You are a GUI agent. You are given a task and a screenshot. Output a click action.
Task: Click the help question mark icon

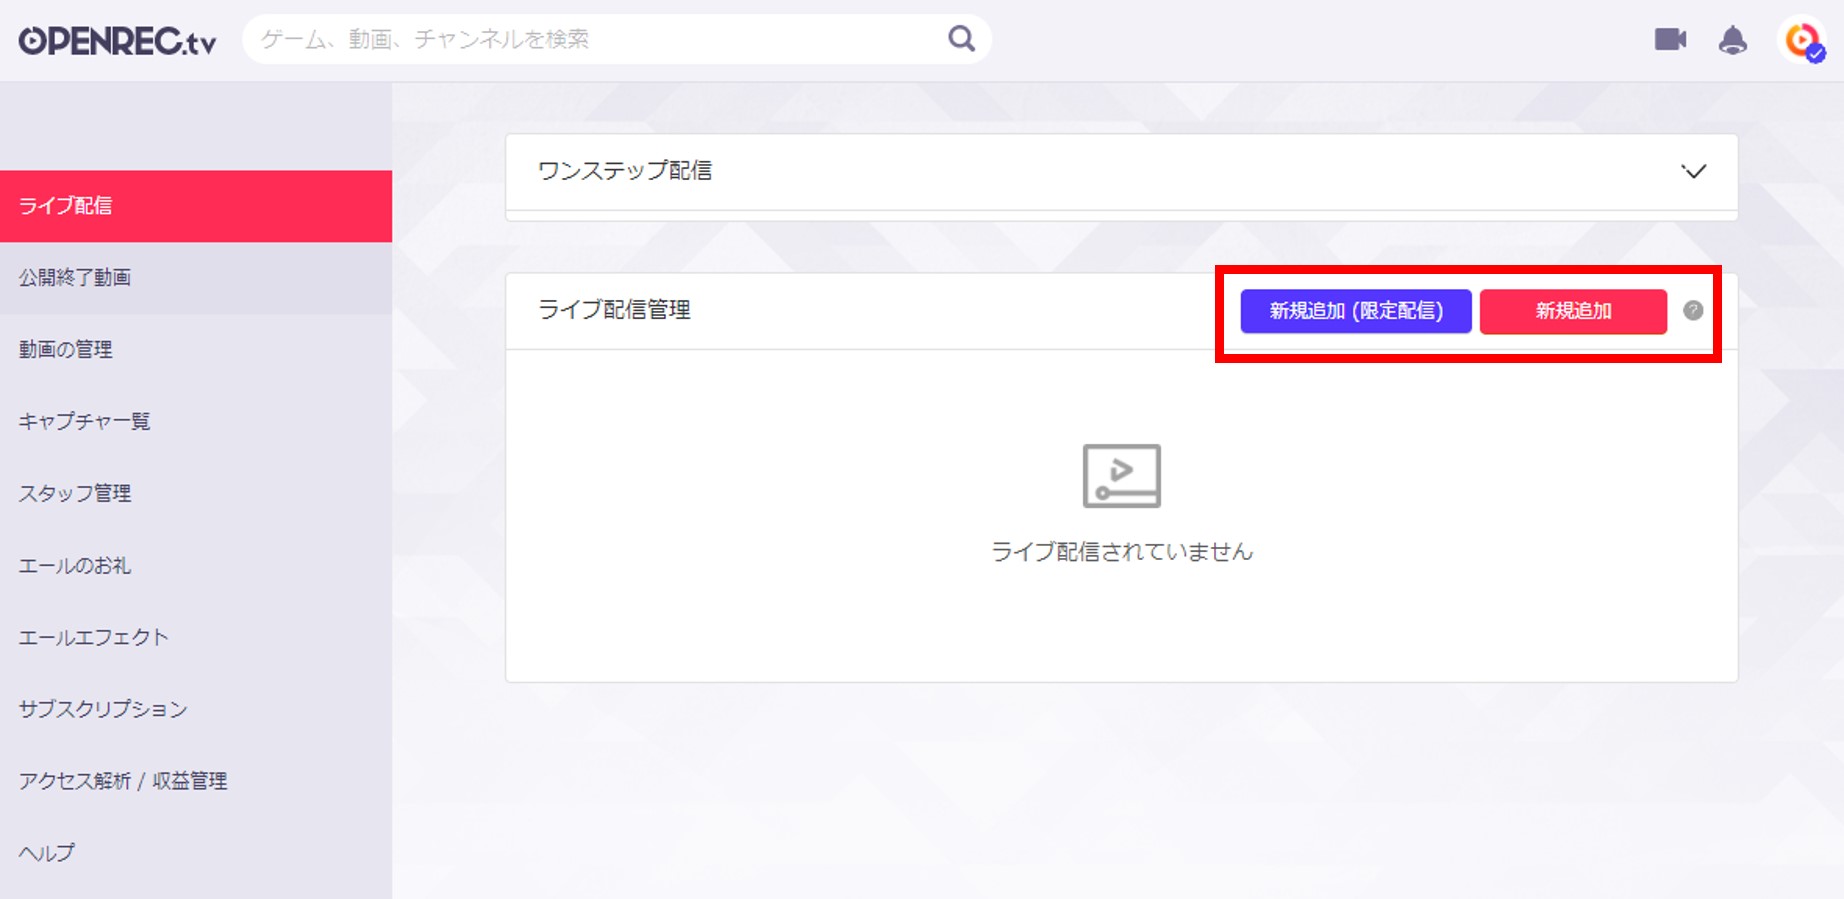point(1693,310)
